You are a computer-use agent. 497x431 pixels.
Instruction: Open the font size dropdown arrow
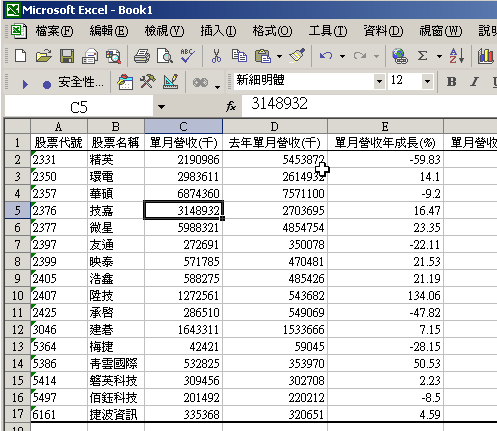pyautogui.click(x=427, y=81)
